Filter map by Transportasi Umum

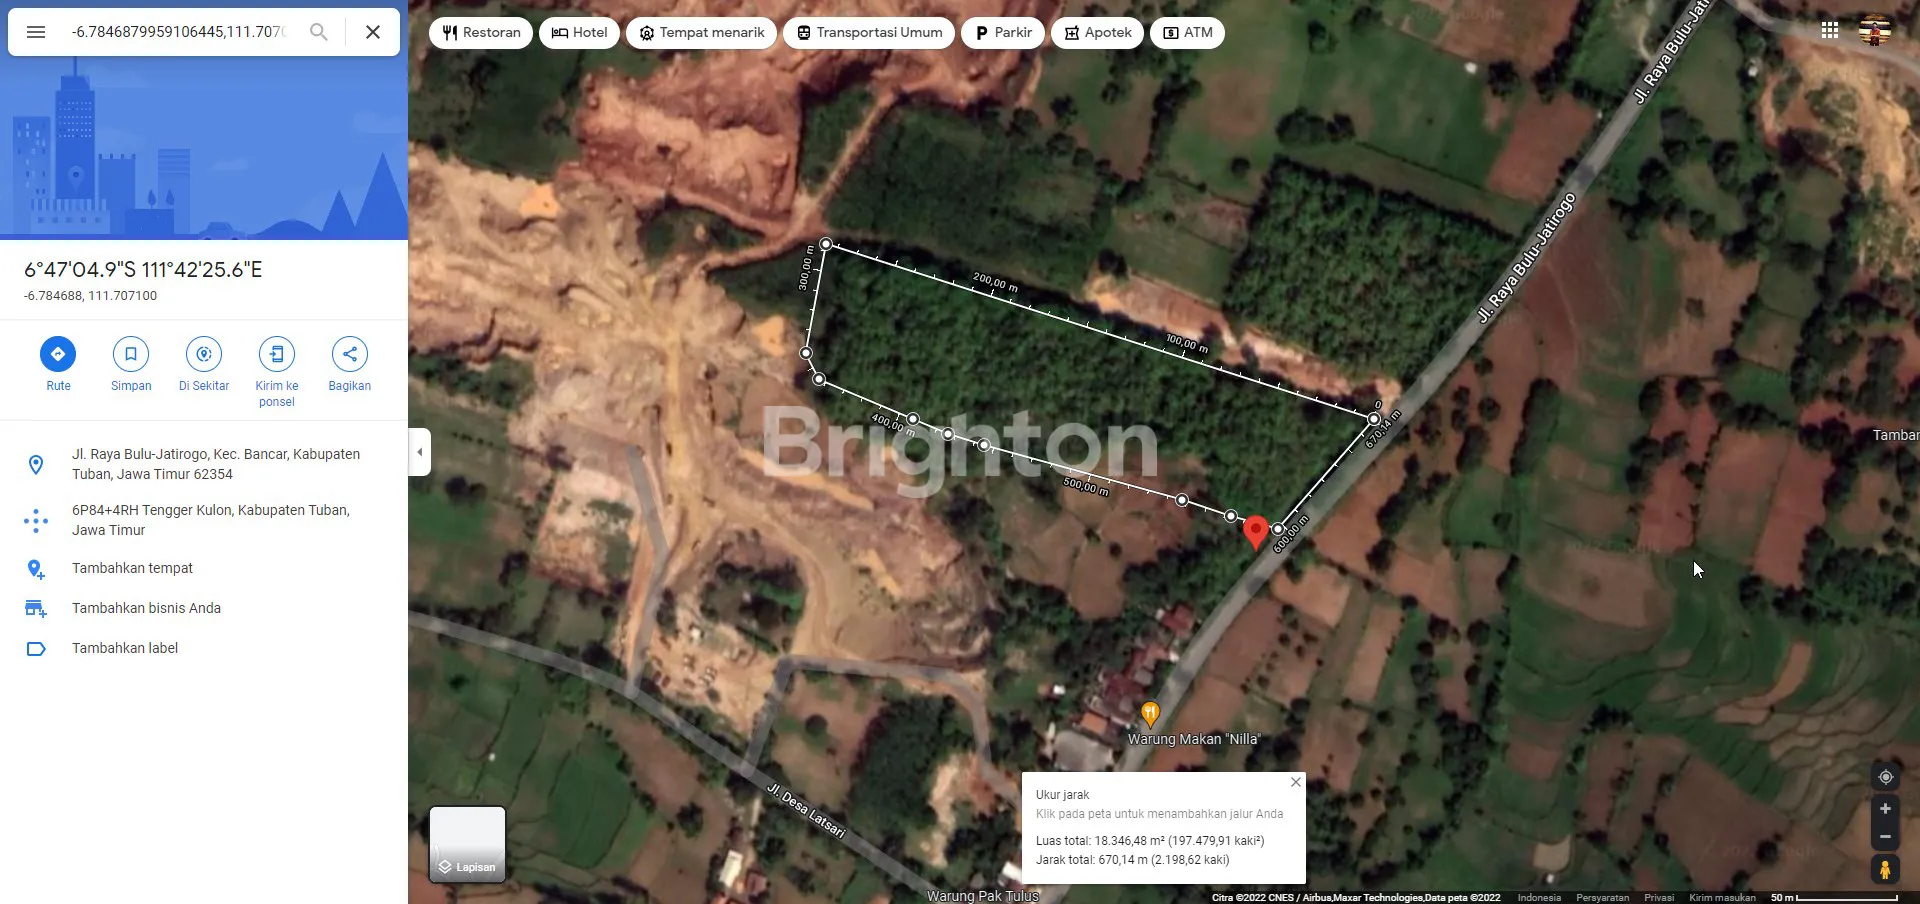coord(869,33)
